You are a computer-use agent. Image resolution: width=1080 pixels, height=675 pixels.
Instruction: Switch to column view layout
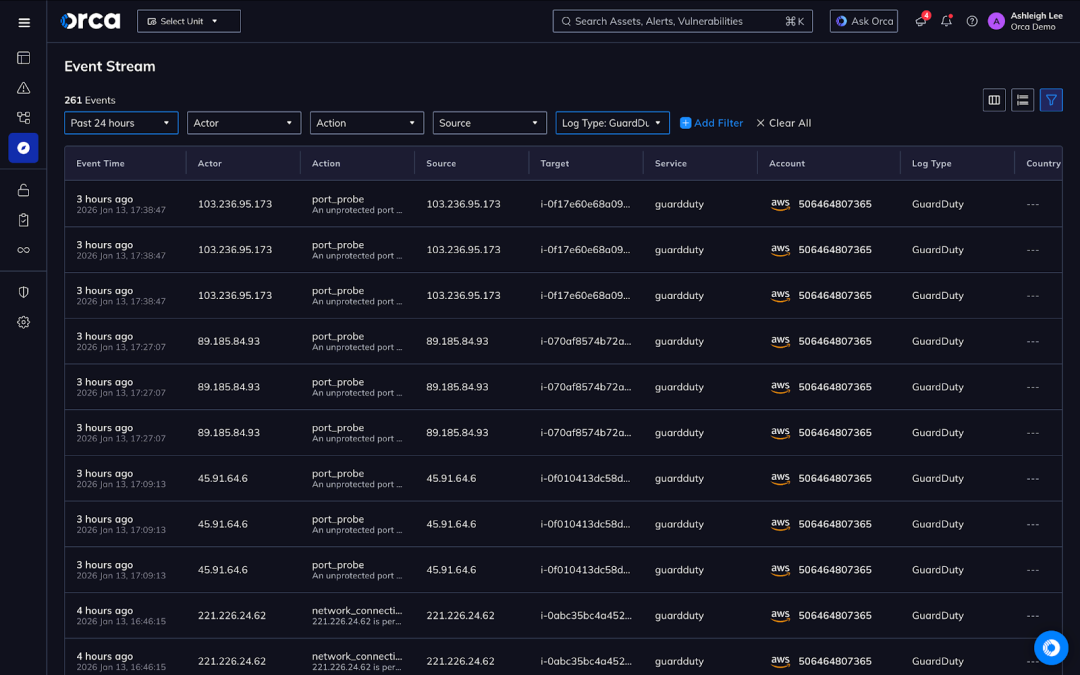pos(993,100)
